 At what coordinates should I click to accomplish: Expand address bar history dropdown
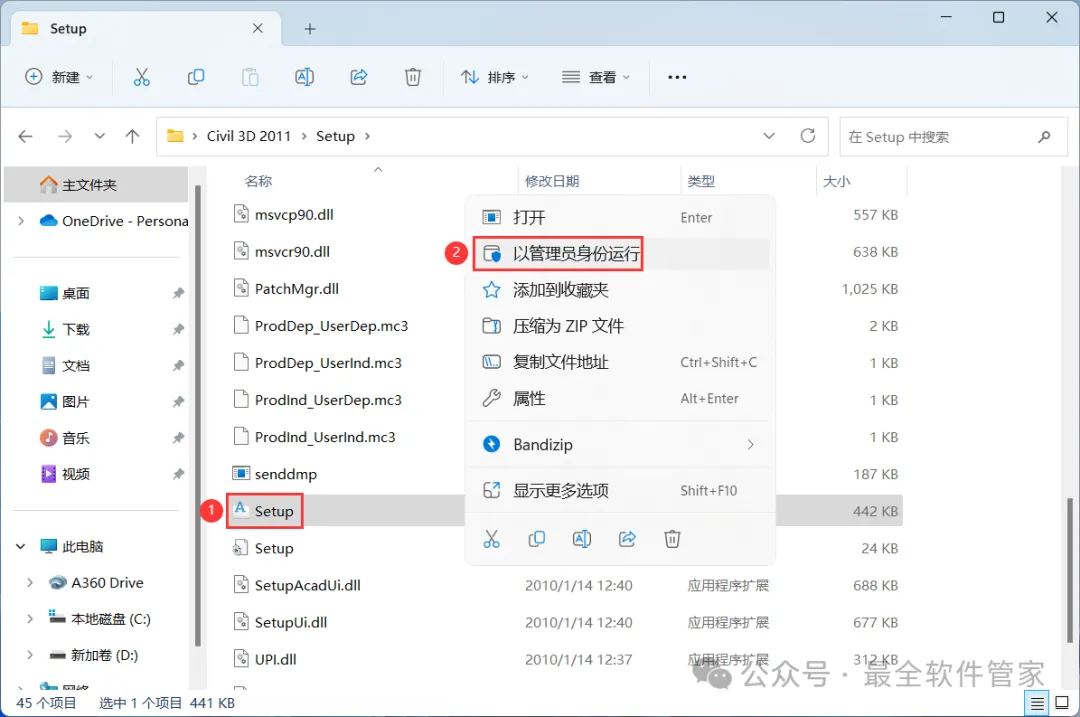769,136
